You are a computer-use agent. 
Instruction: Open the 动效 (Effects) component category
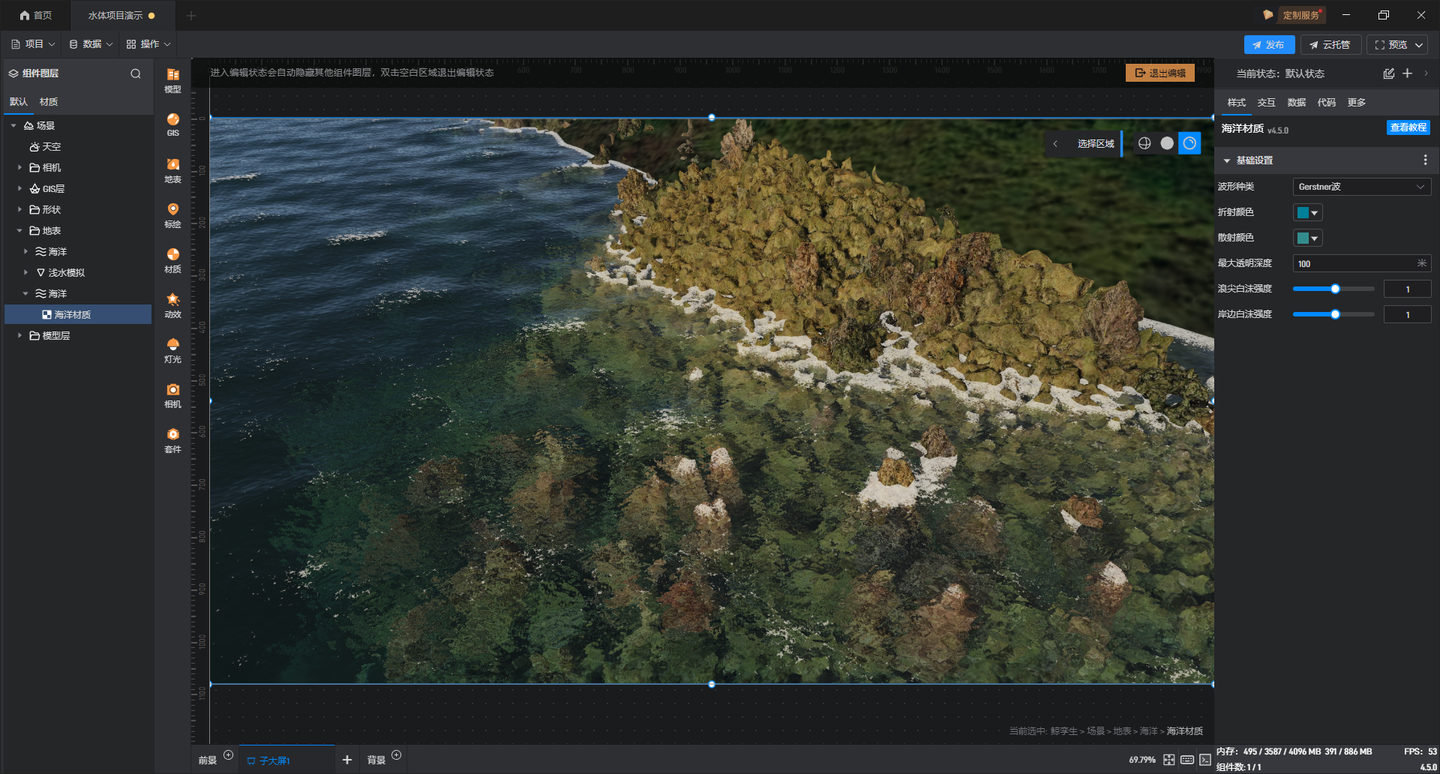[x=173, y=305]
